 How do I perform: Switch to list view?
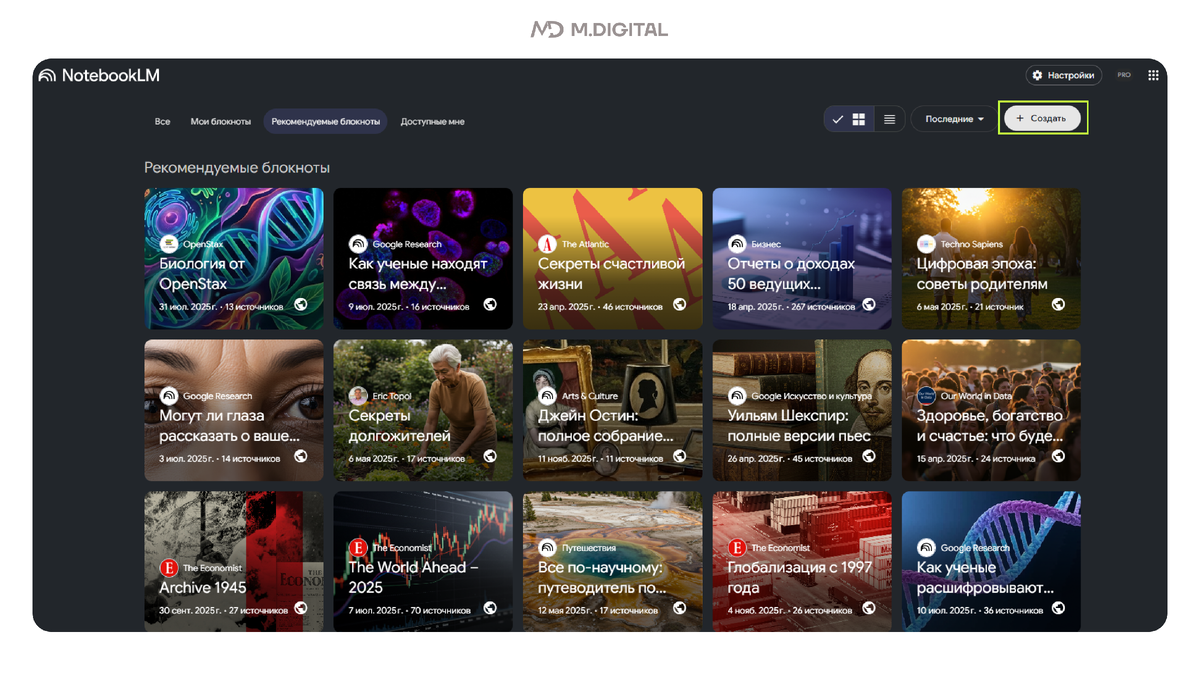click(x=889, y=119)
